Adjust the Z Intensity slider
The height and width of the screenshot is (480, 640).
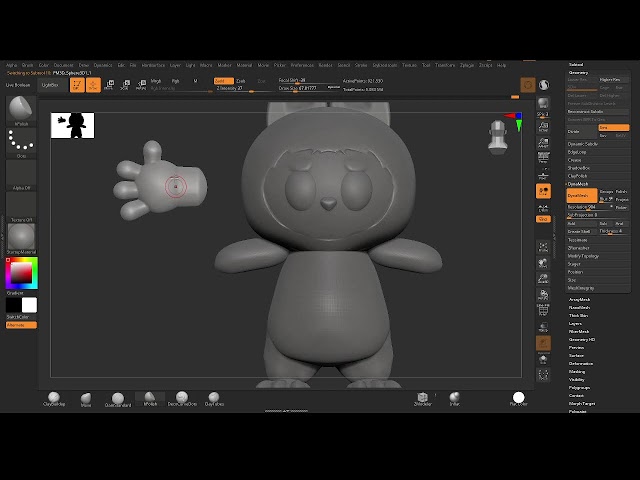[242, 89]
